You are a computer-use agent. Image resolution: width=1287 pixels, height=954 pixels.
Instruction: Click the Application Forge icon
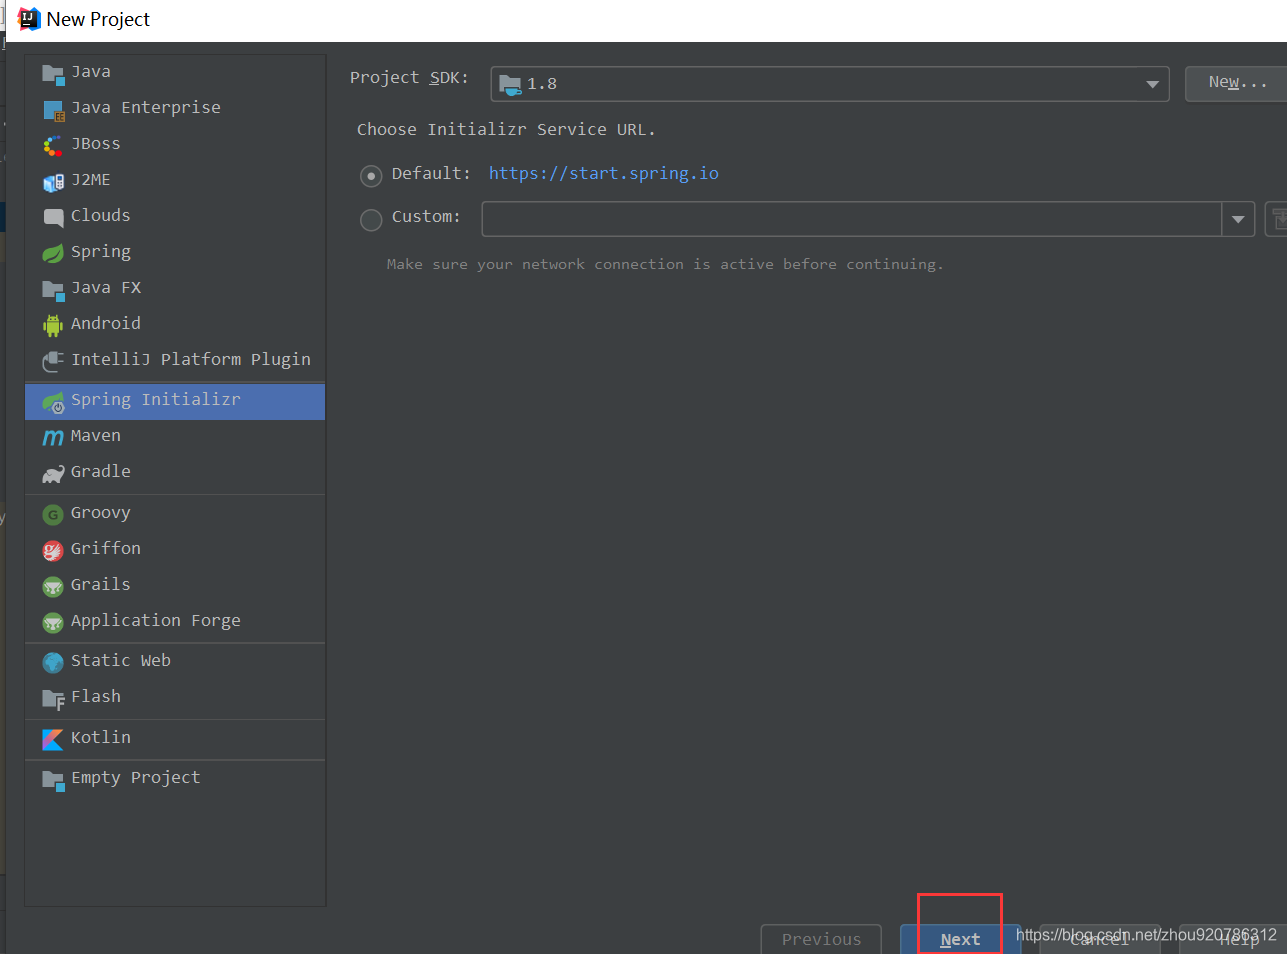click(x=53, y=622)
